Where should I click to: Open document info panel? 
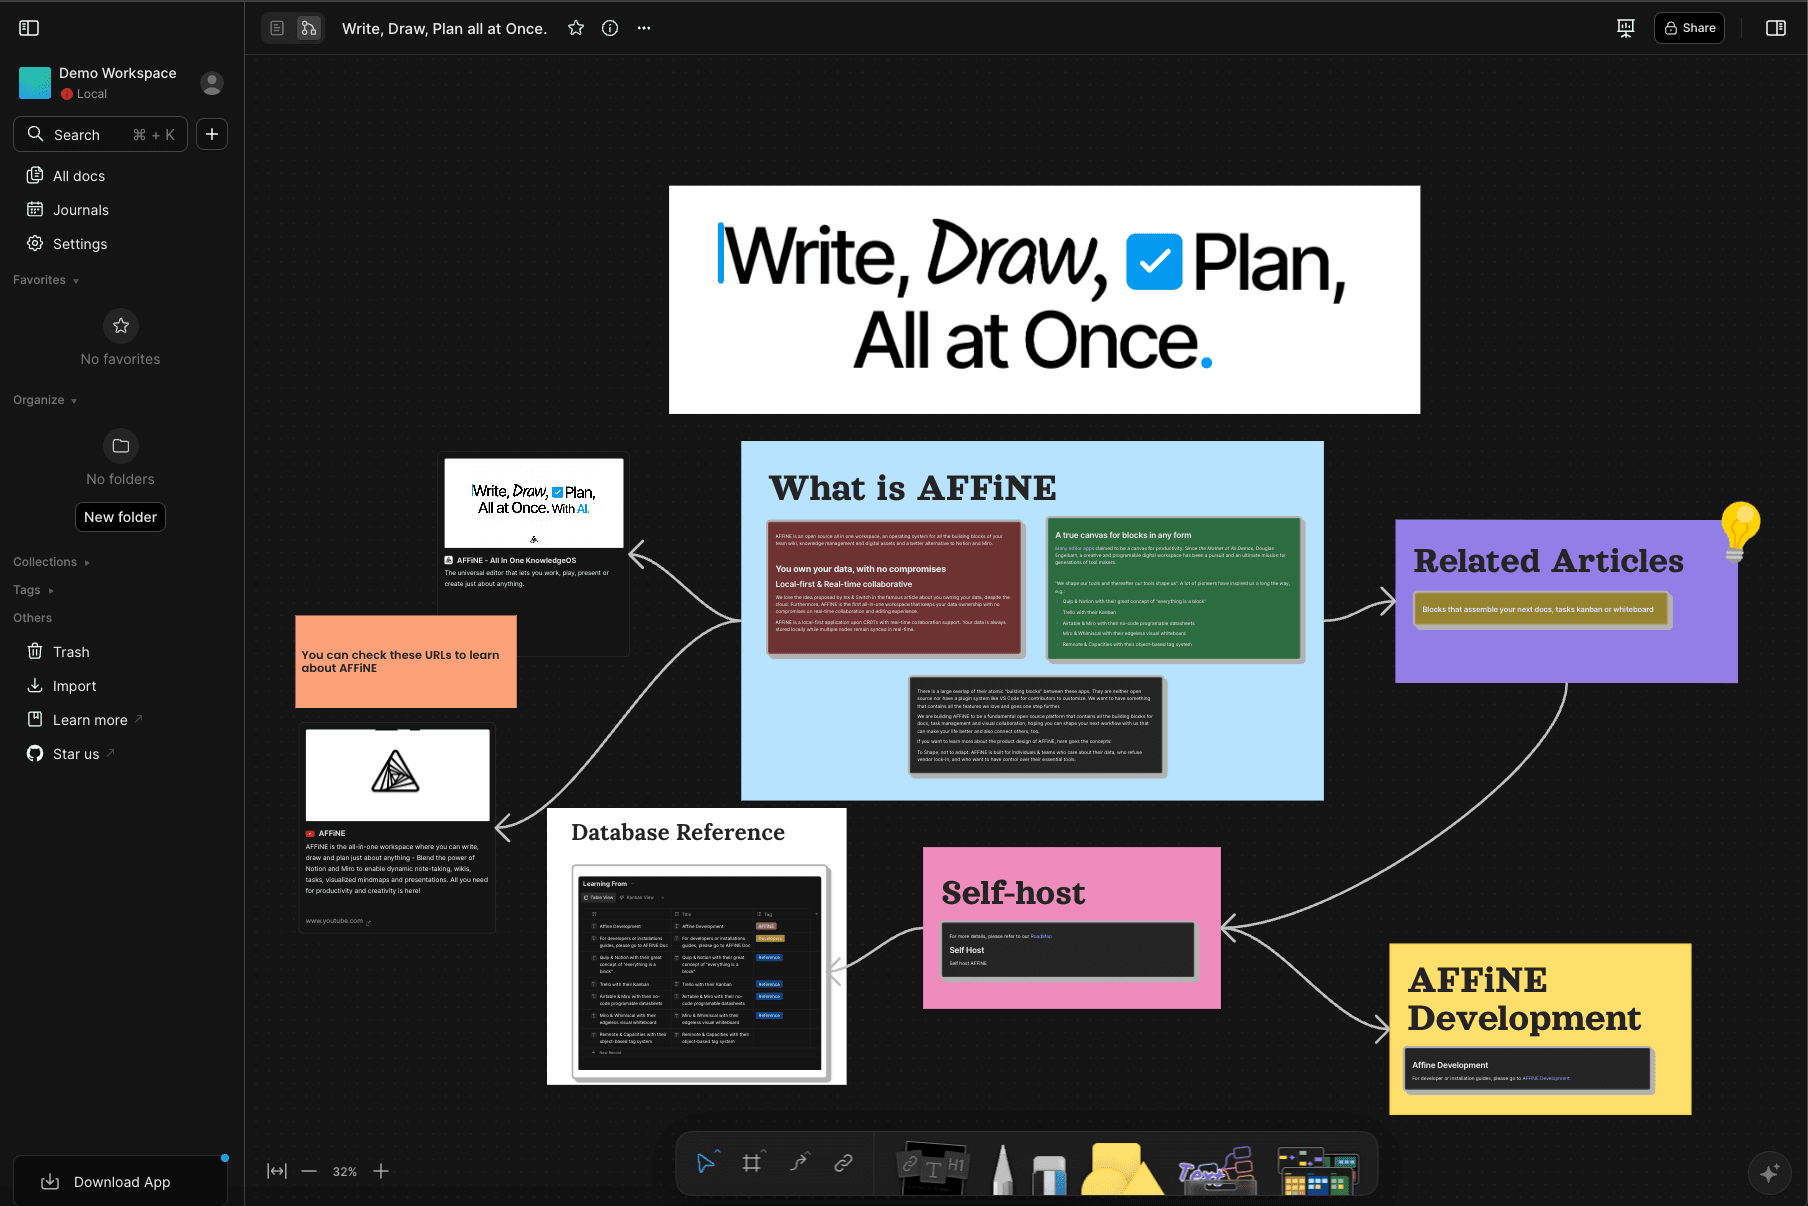[x=610, y=28]
